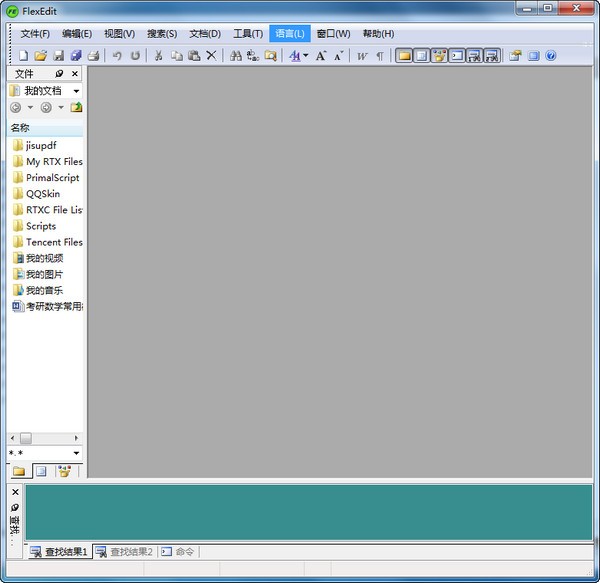Image resolution: width=600 pixels, height=583 pixels.
Task: Expand the 我的文档 location dropdown
Action: (x=76, y=91)
